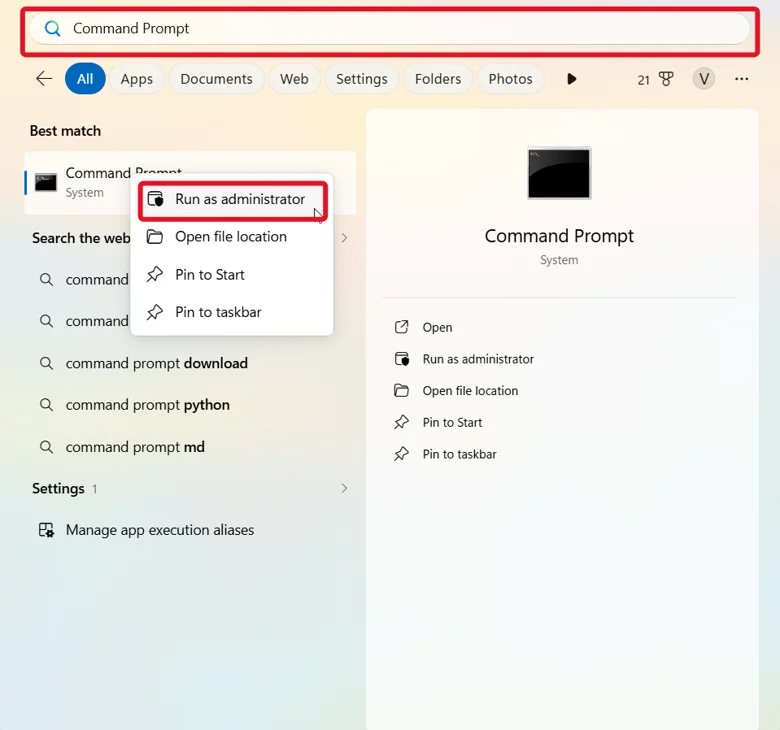The height and width of the screenshot is (730, 780).
Task: Click shield icon beside Run as administrator in right pane
Action: pos(401,359)
